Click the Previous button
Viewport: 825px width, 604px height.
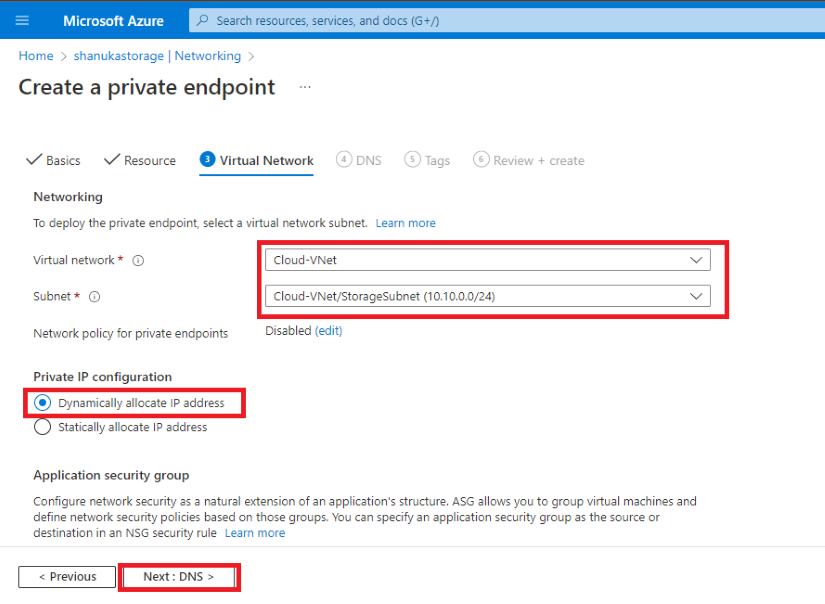67,577
